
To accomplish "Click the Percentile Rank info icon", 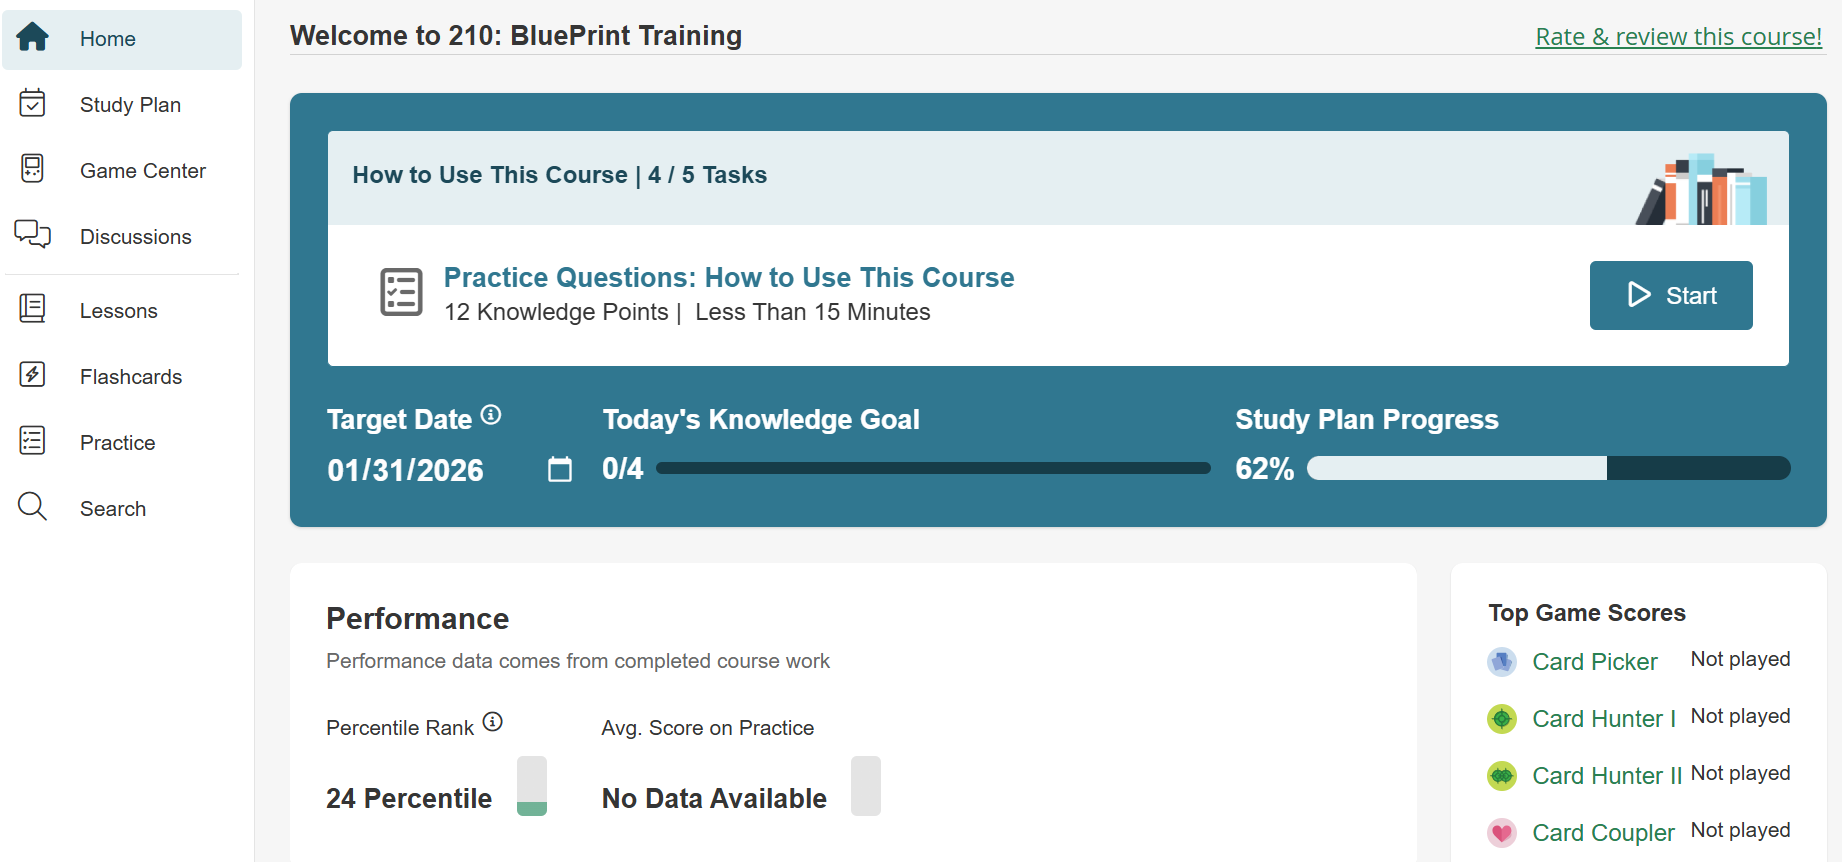I will tap(493, 722).
